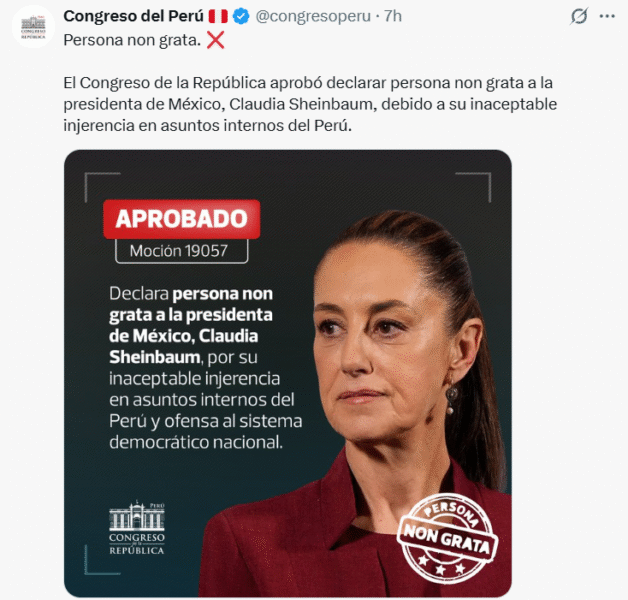The width and height of the screenshot is (628, 600).
Task: Click the Peru flag emoji beside the name
Action: click(x=218, y=16)
